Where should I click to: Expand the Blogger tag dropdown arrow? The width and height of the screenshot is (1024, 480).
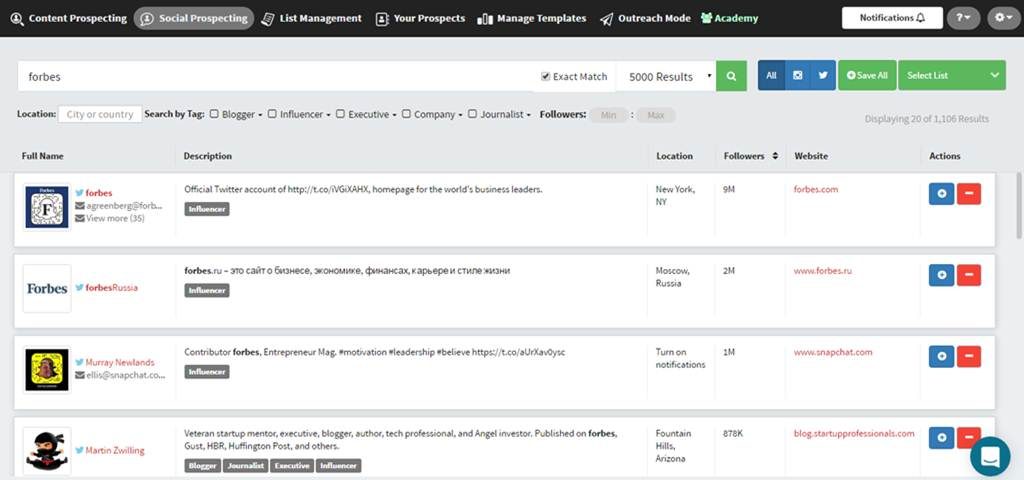(260, 115)
